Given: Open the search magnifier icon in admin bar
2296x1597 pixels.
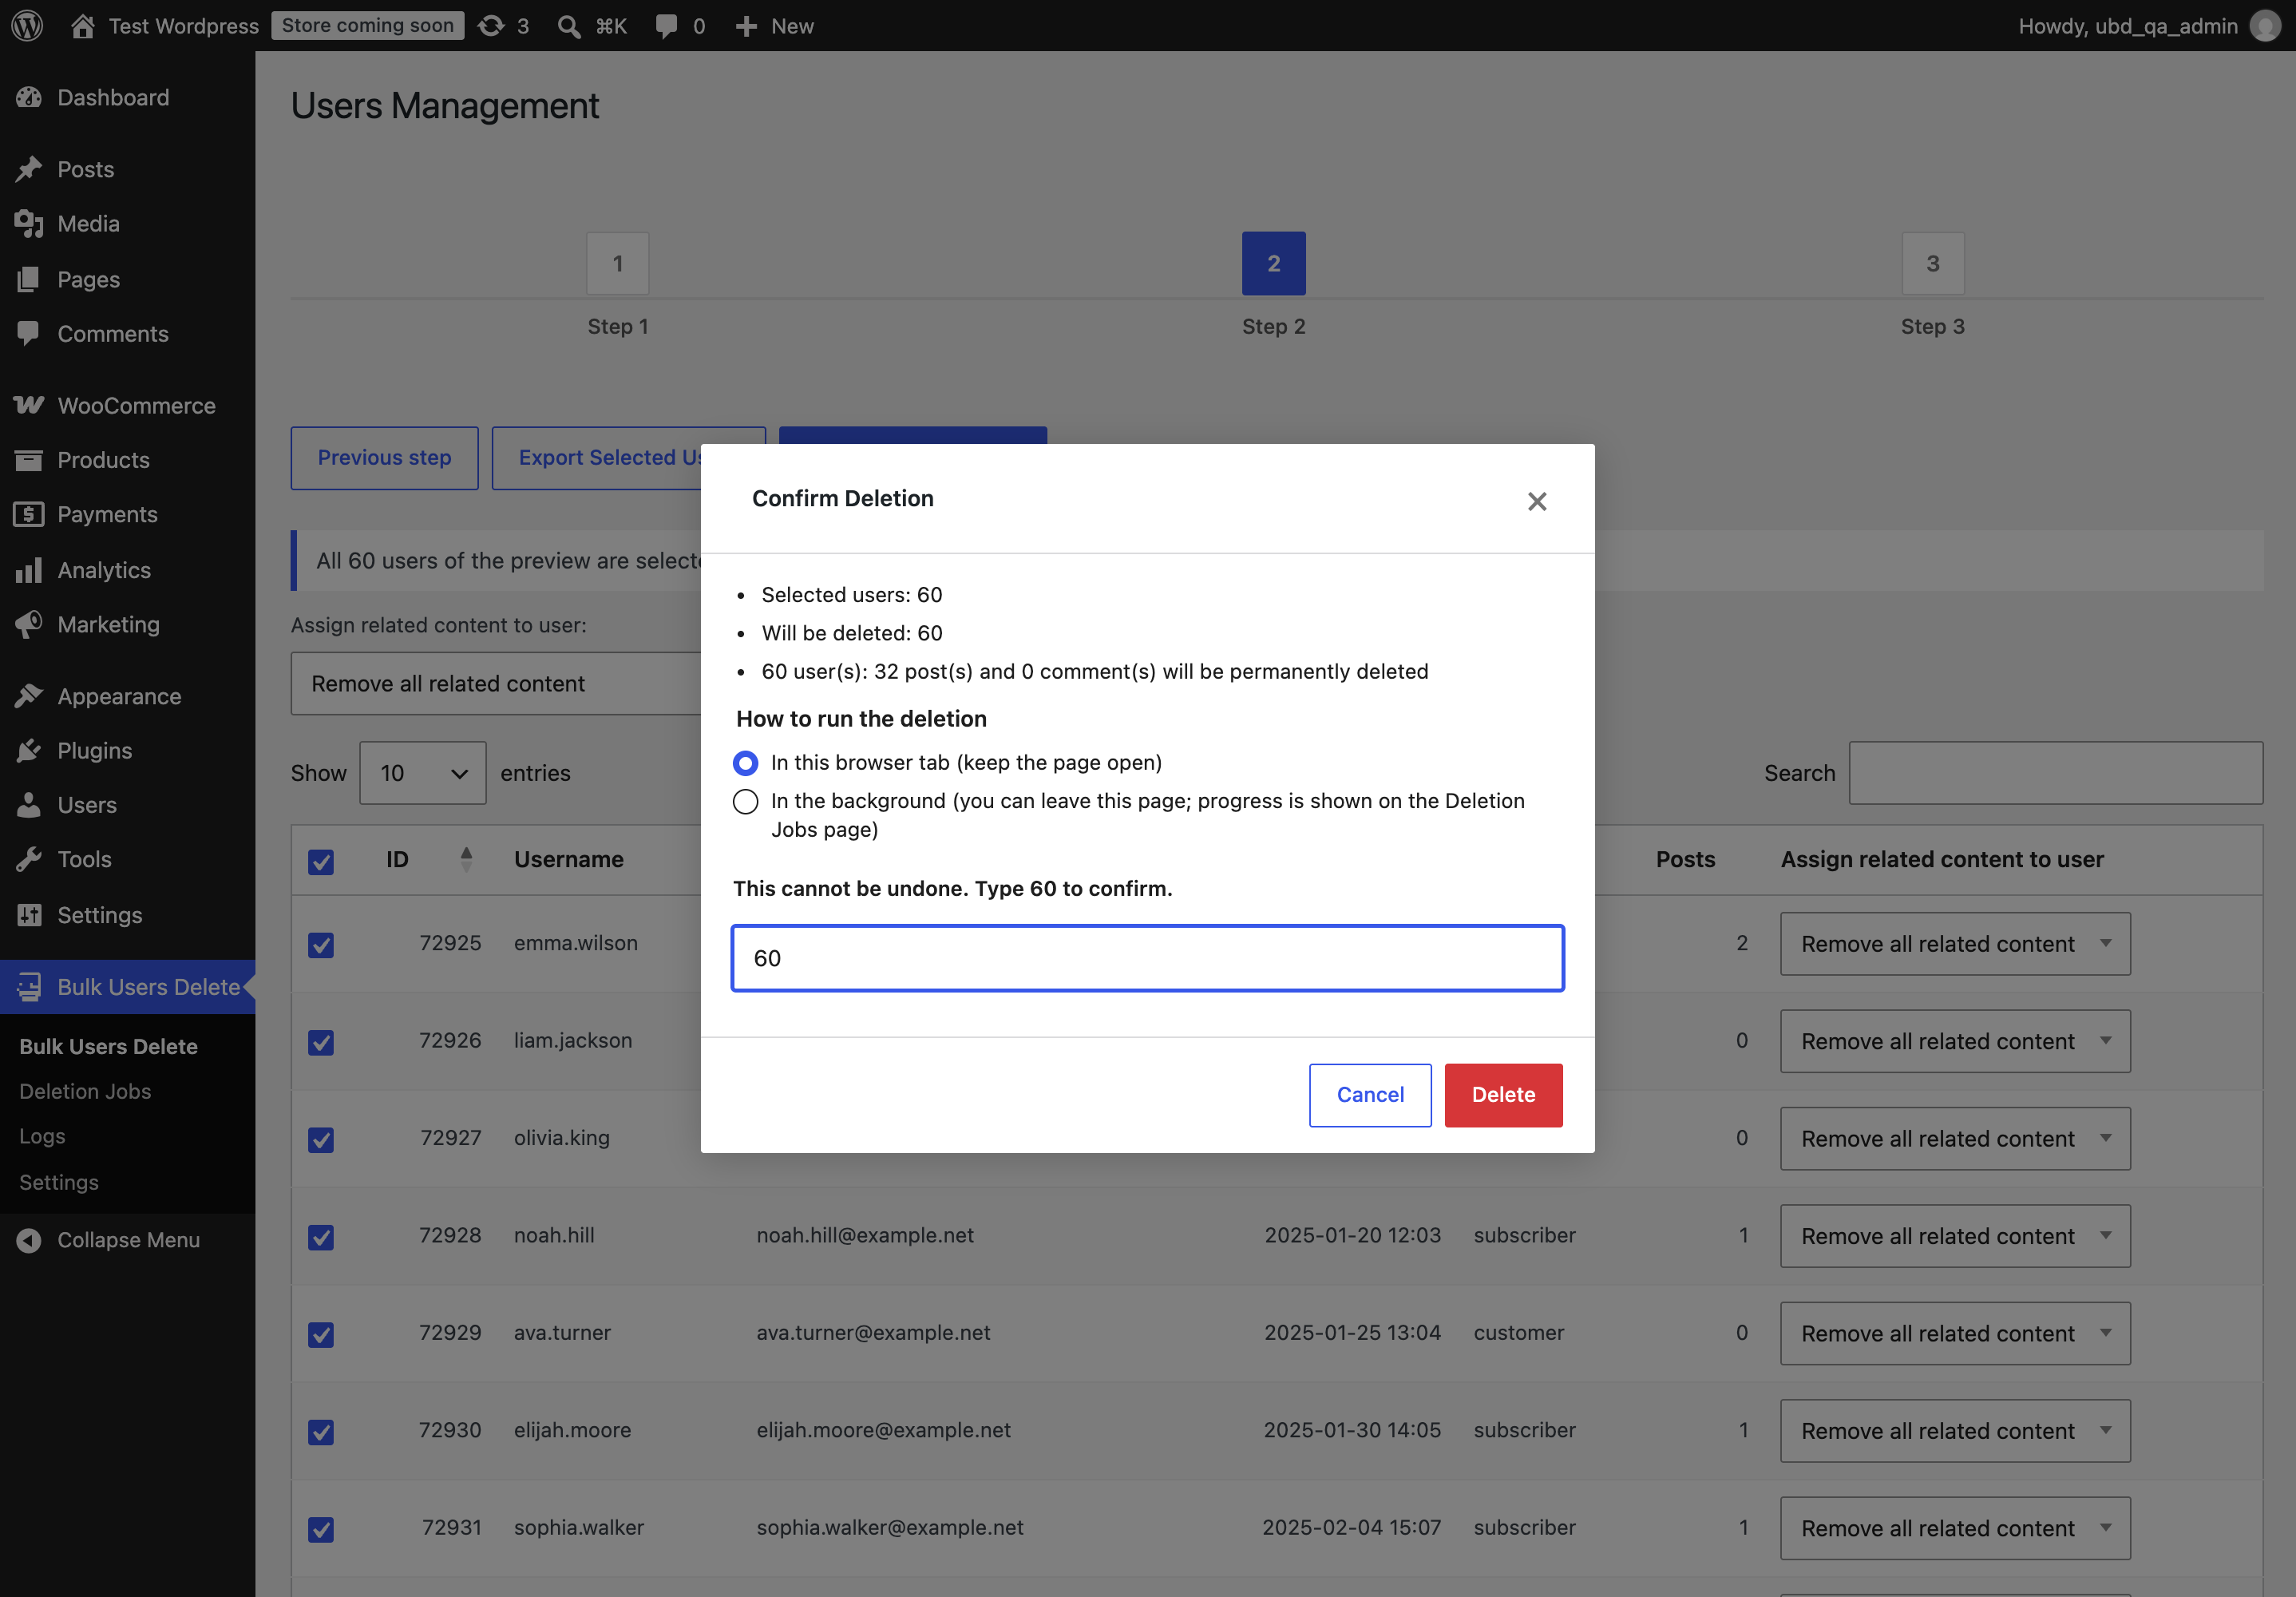Looking at the screenshot, I should pyautogui.click(x=569, y=26).
